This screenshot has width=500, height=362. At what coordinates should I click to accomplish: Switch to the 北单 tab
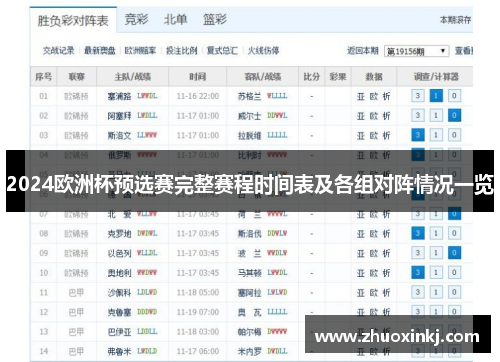pyautogui.click(x=175, y=19)
